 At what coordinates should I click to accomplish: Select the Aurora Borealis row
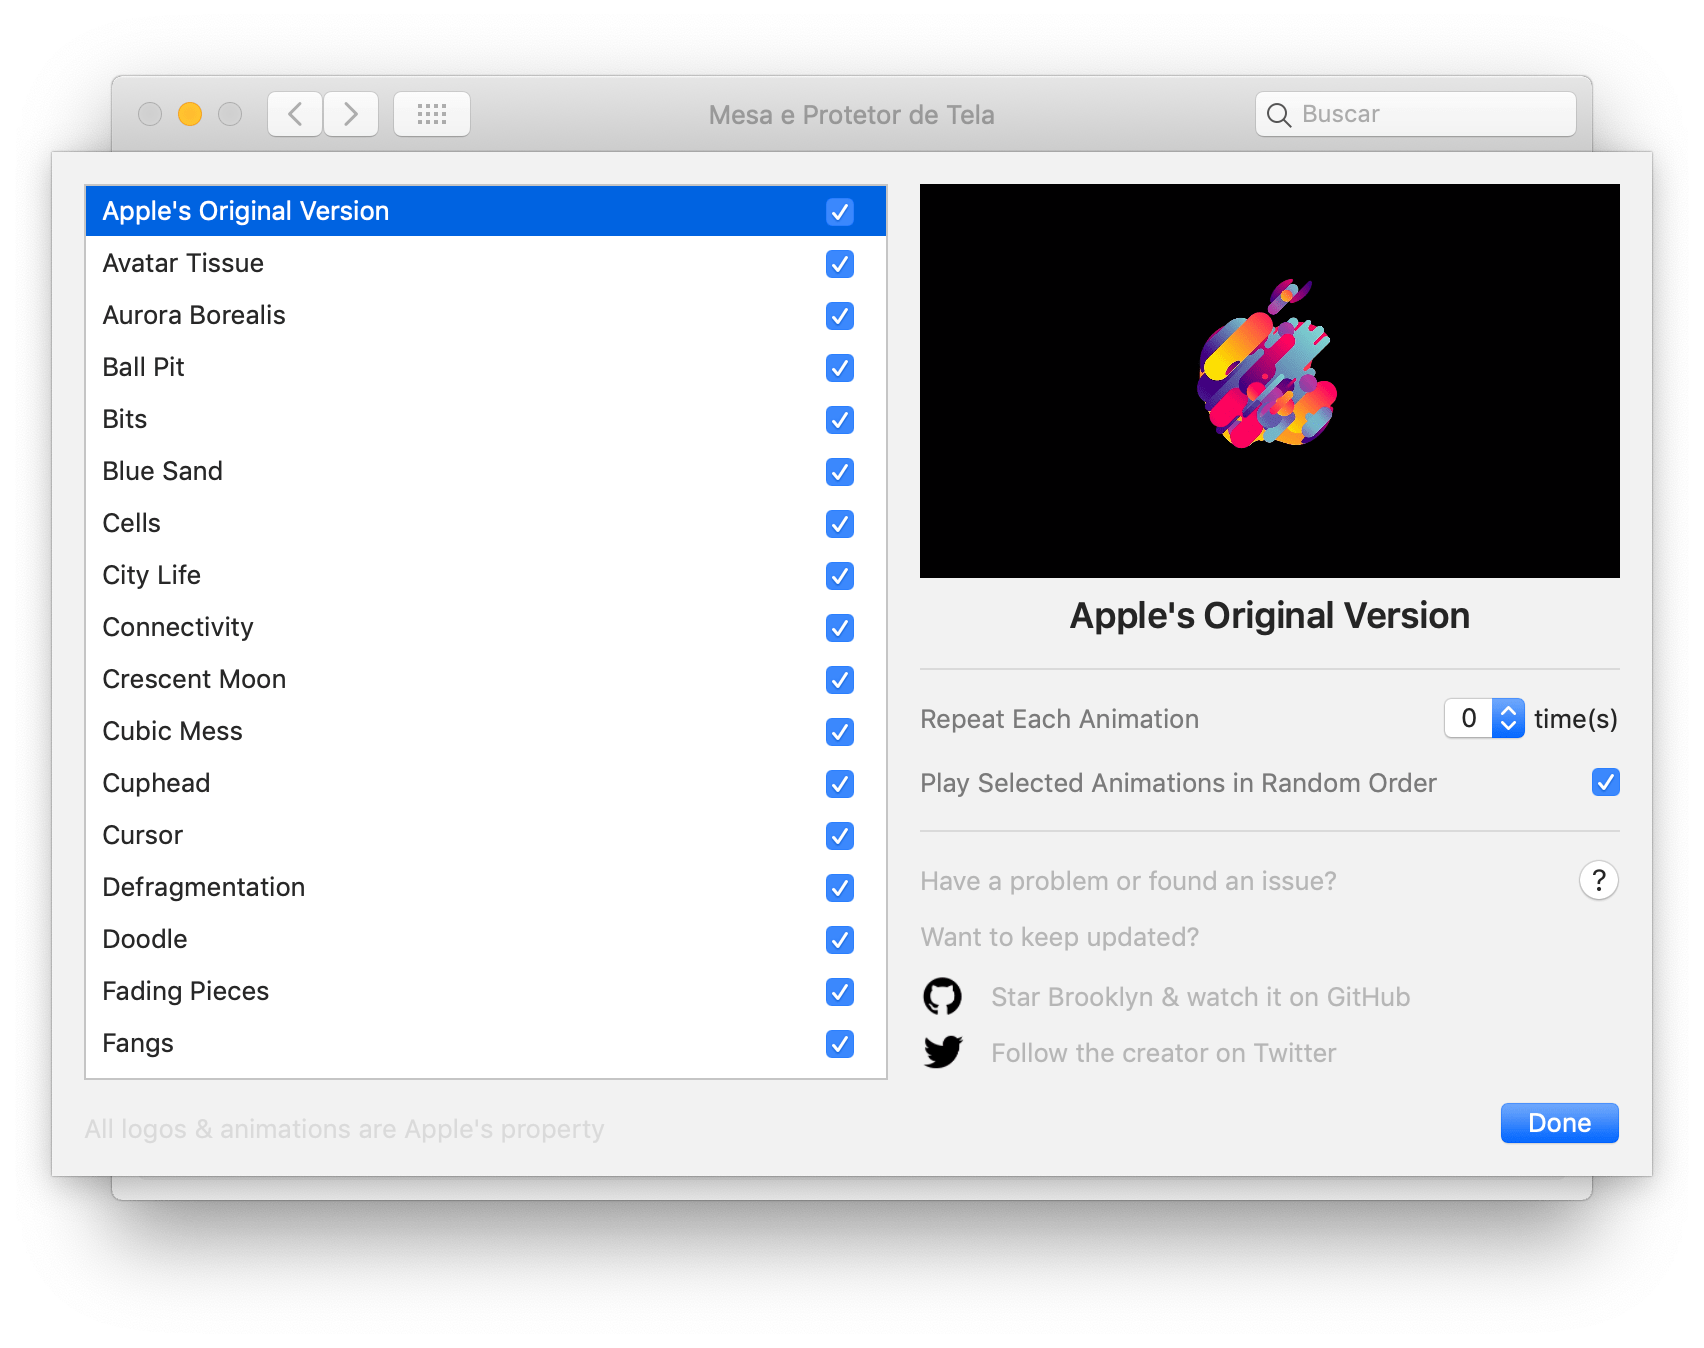point(486,315)
